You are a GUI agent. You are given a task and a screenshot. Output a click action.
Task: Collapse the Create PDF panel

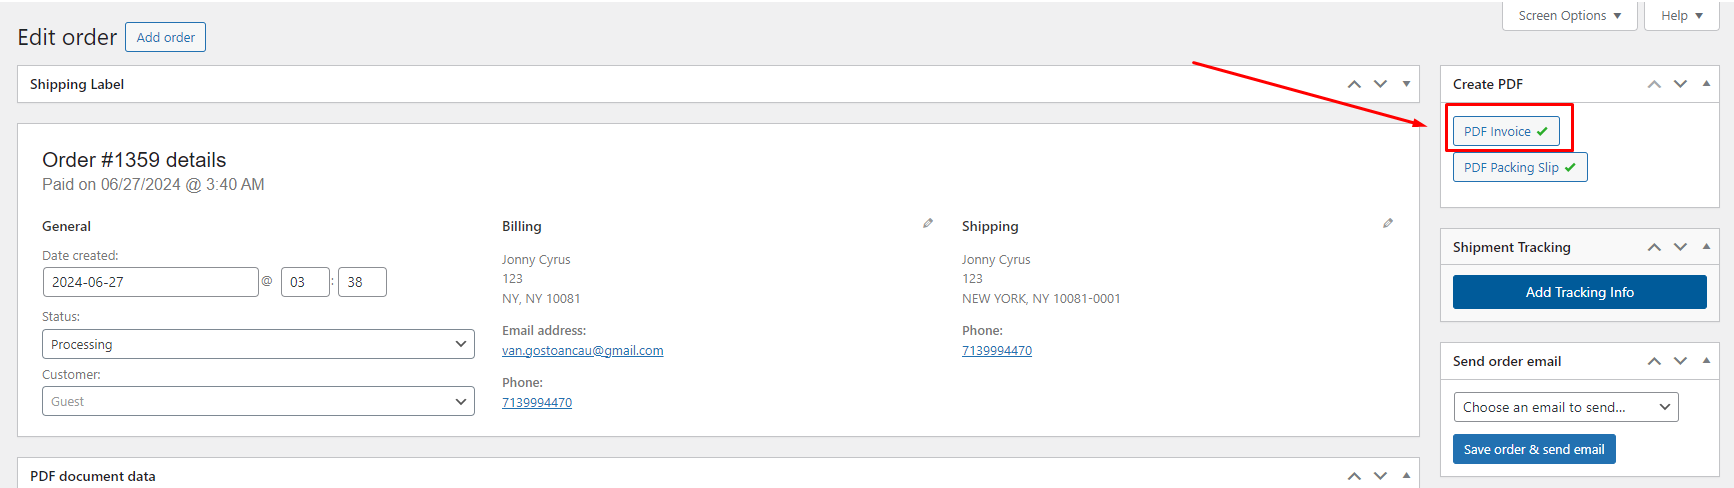pos(1706,84)
